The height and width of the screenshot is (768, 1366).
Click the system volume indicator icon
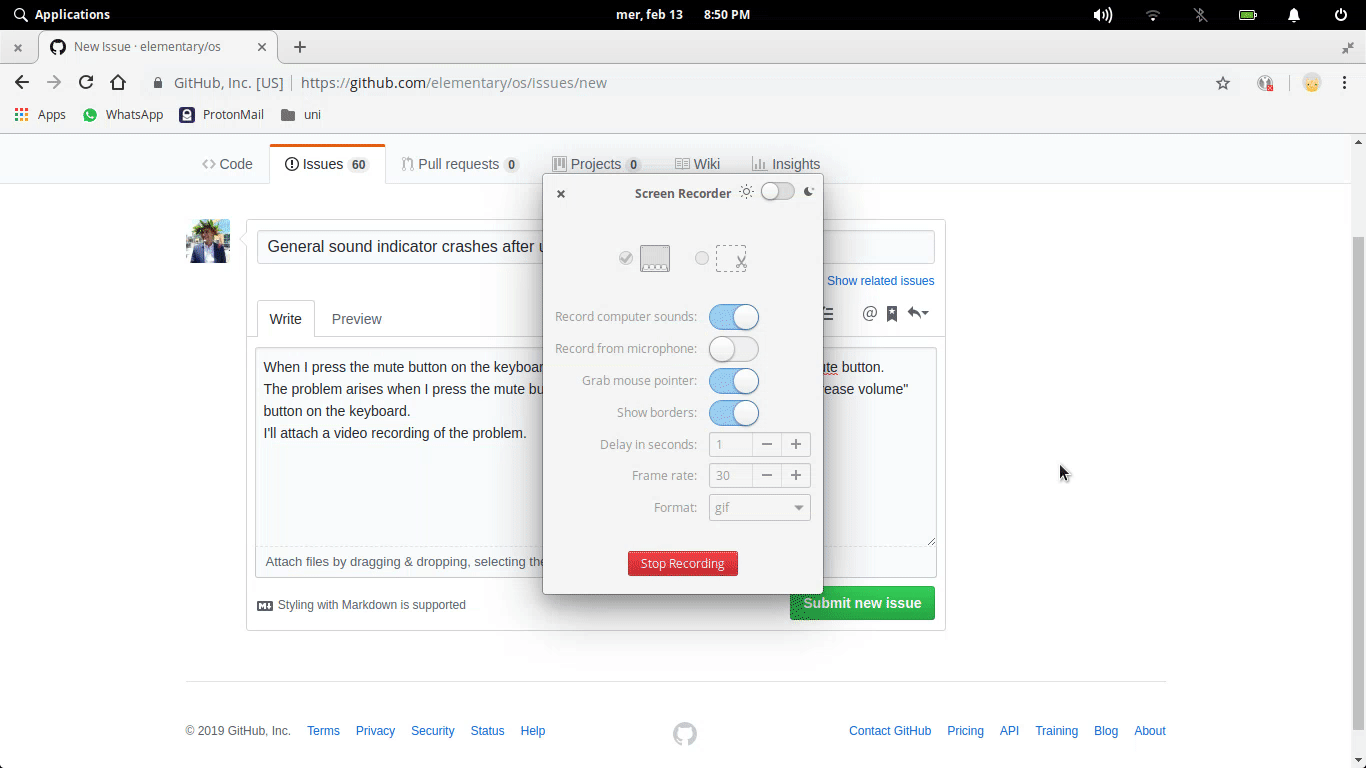point(1103,15)
